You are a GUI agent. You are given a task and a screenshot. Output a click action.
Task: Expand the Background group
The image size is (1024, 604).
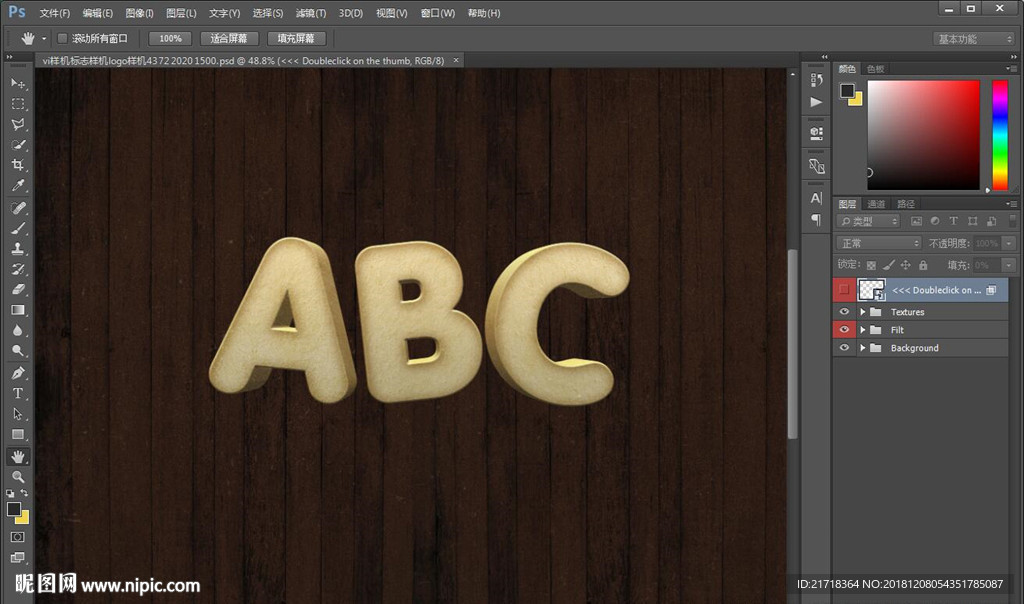pyautogui.click(x=863, y=348)
